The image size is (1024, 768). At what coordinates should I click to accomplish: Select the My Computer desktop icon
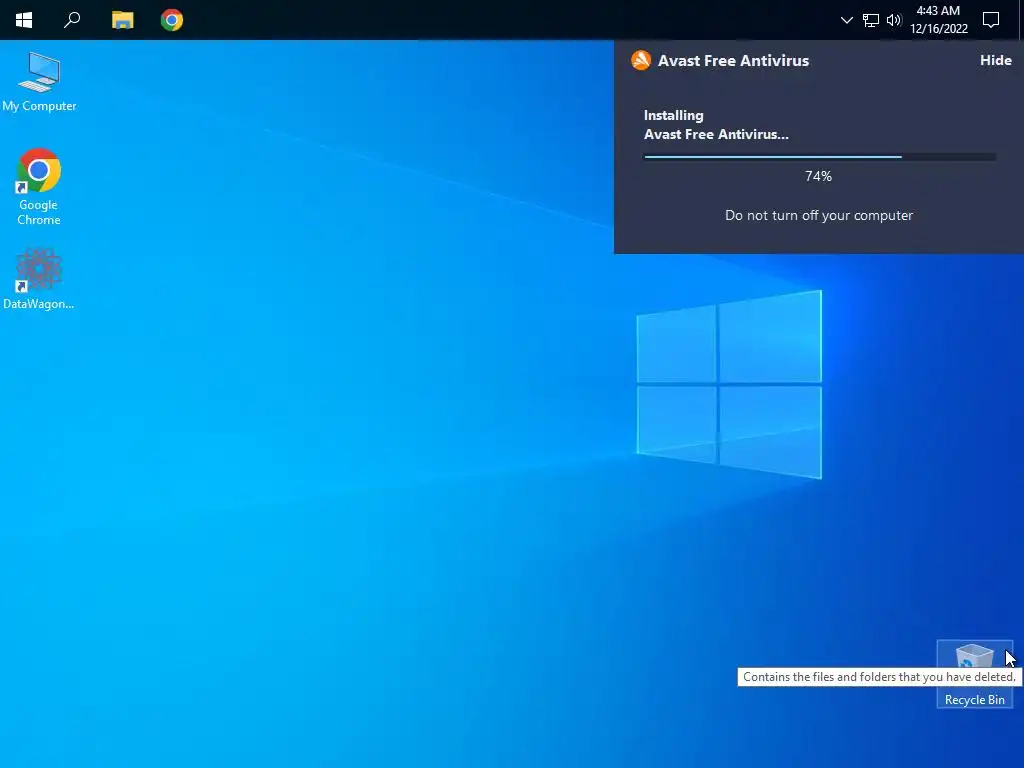click(39, 82)
